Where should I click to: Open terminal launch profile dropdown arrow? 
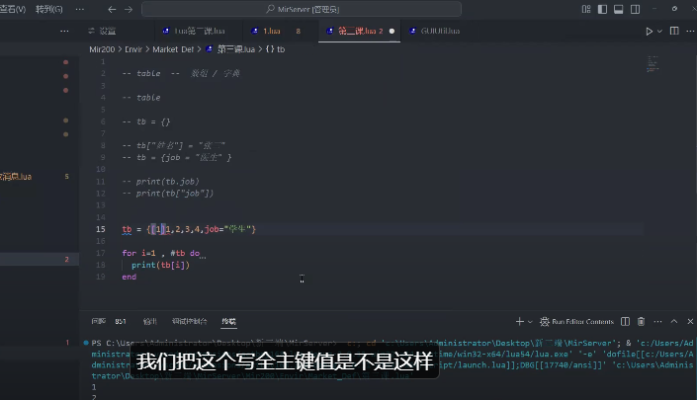pos(530,321)
